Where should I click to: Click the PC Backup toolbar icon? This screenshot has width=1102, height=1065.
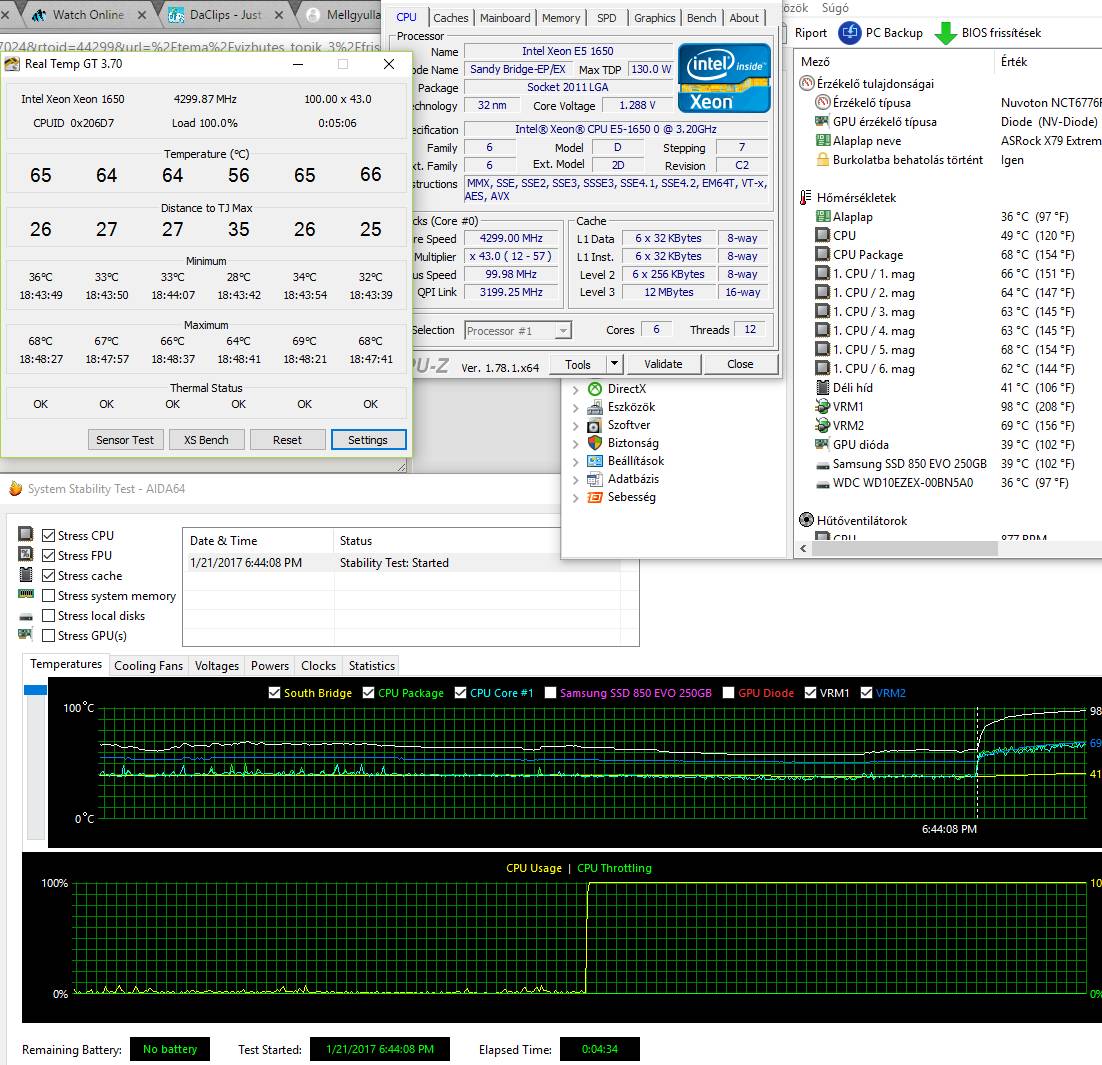click(x=850, y=32)
